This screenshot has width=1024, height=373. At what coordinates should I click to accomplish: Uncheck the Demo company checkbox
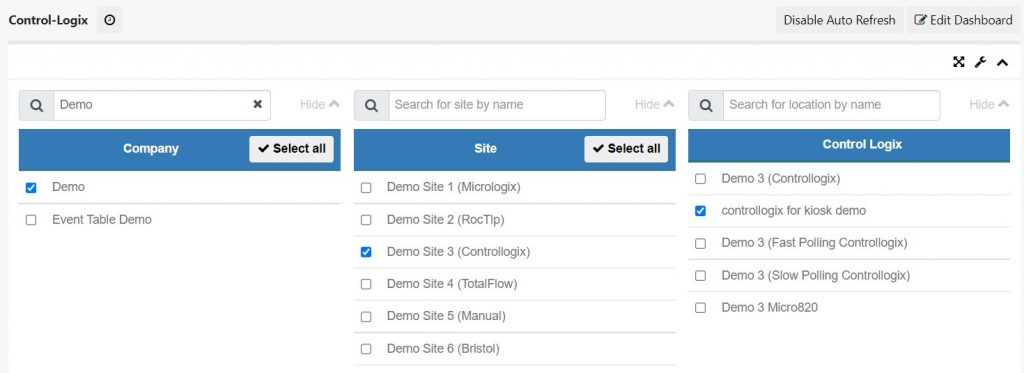(31, 188)
